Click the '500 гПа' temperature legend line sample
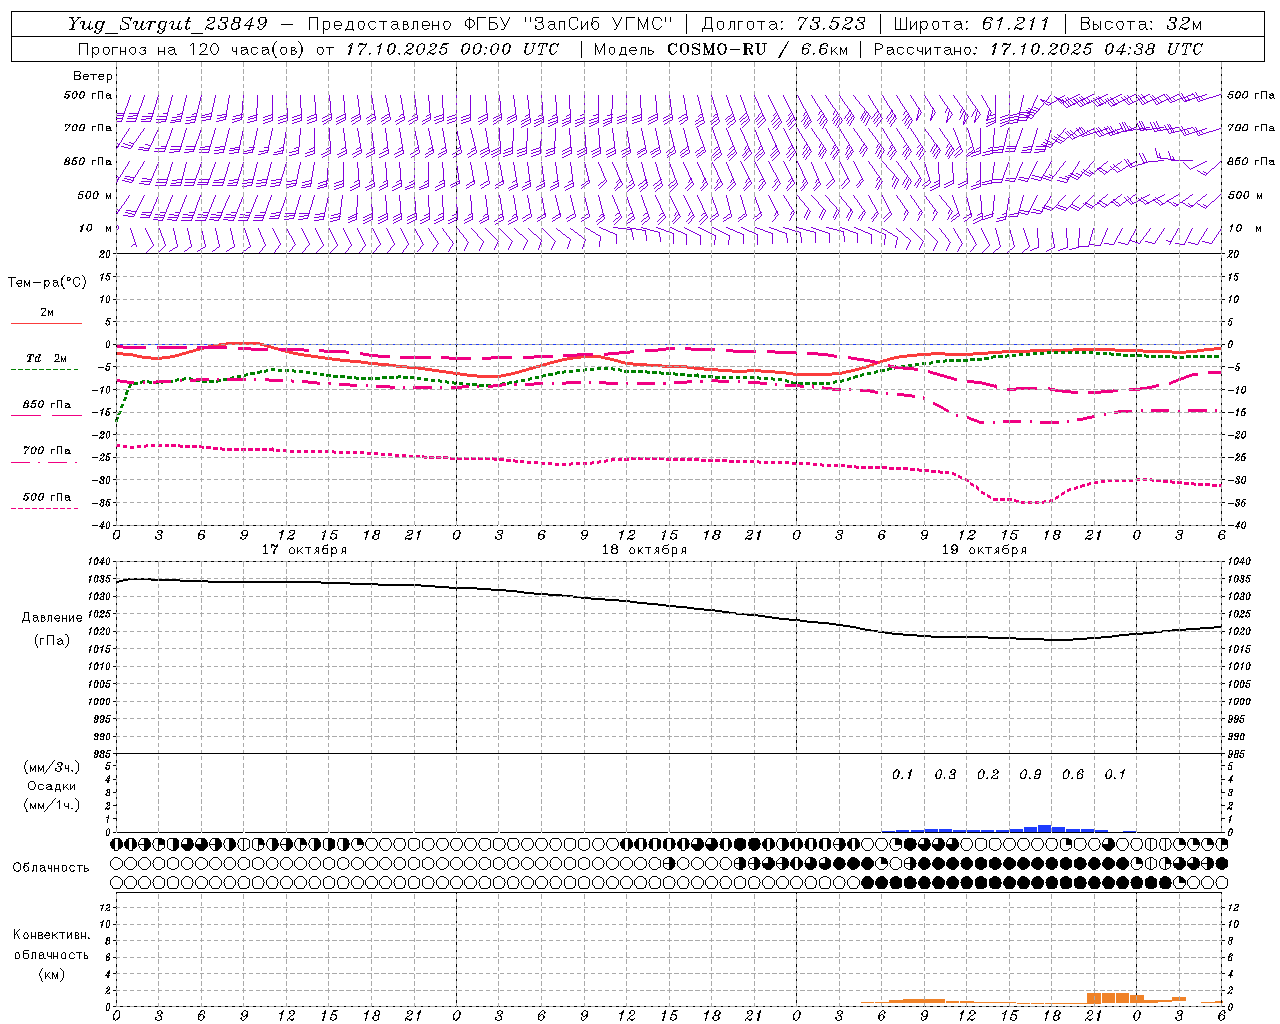Viewport: 1280px width, 1024px height. tap(44, 508)
